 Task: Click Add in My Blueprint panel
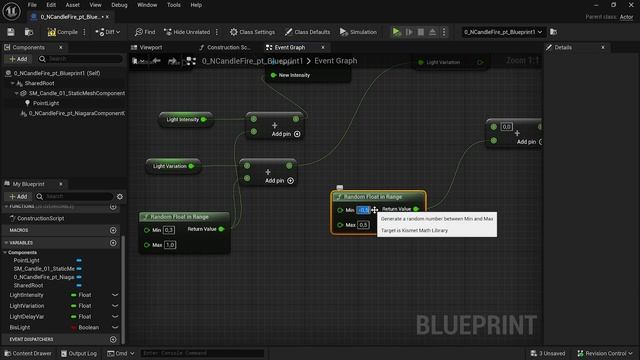click(18, 196)
